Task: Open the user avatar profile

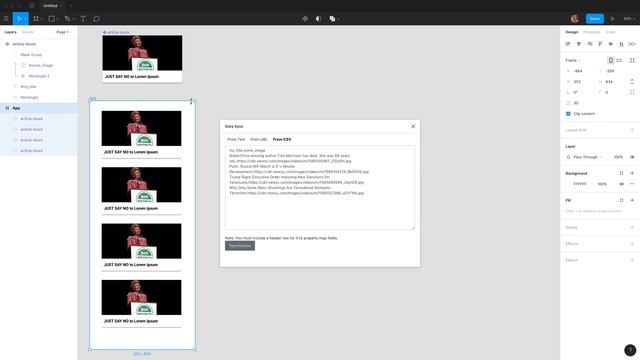Action: 575,19
